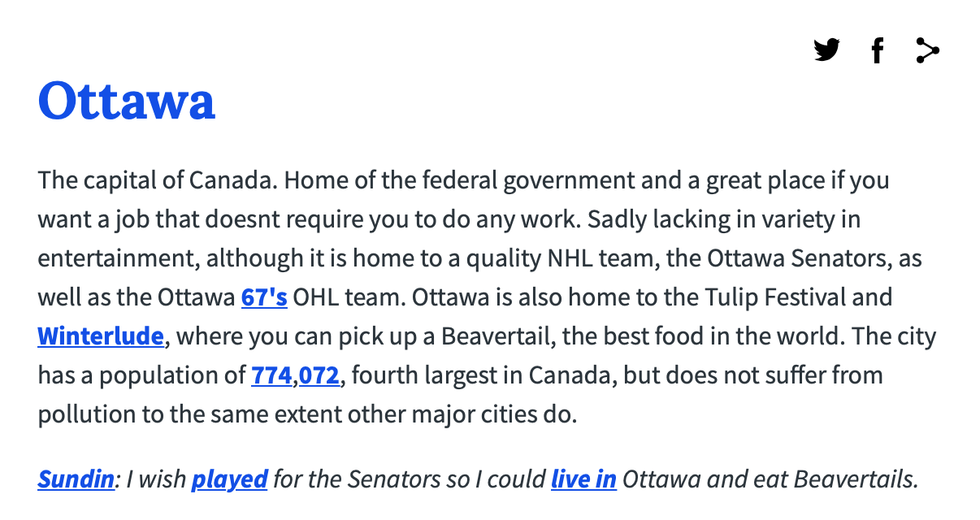
Task: Follow the "played" link
Action: click(229, 479)
